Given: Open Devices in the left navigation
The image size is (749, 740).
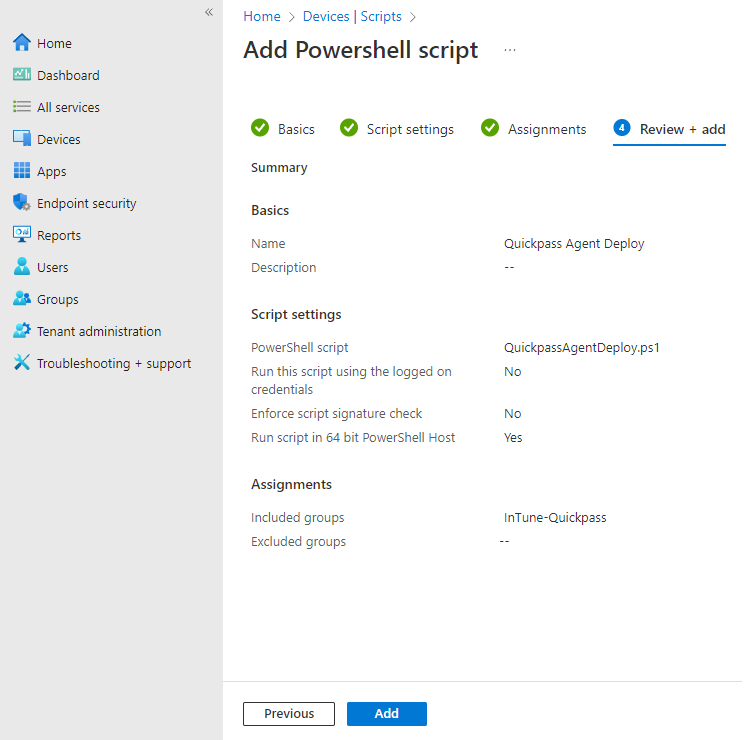Looking at the screenshot, I should coord(59,139).
